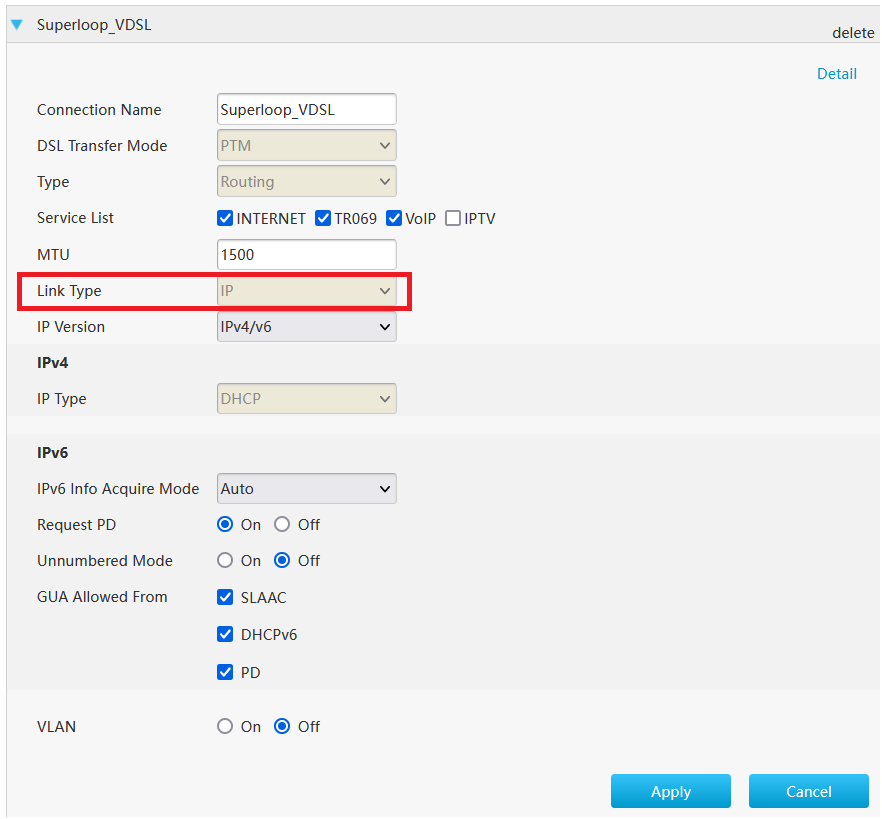This screenshot has width=882, height=819.
Task: Open the IP Type dropdown showing DHCP
Action: click(x=306, y=398)
